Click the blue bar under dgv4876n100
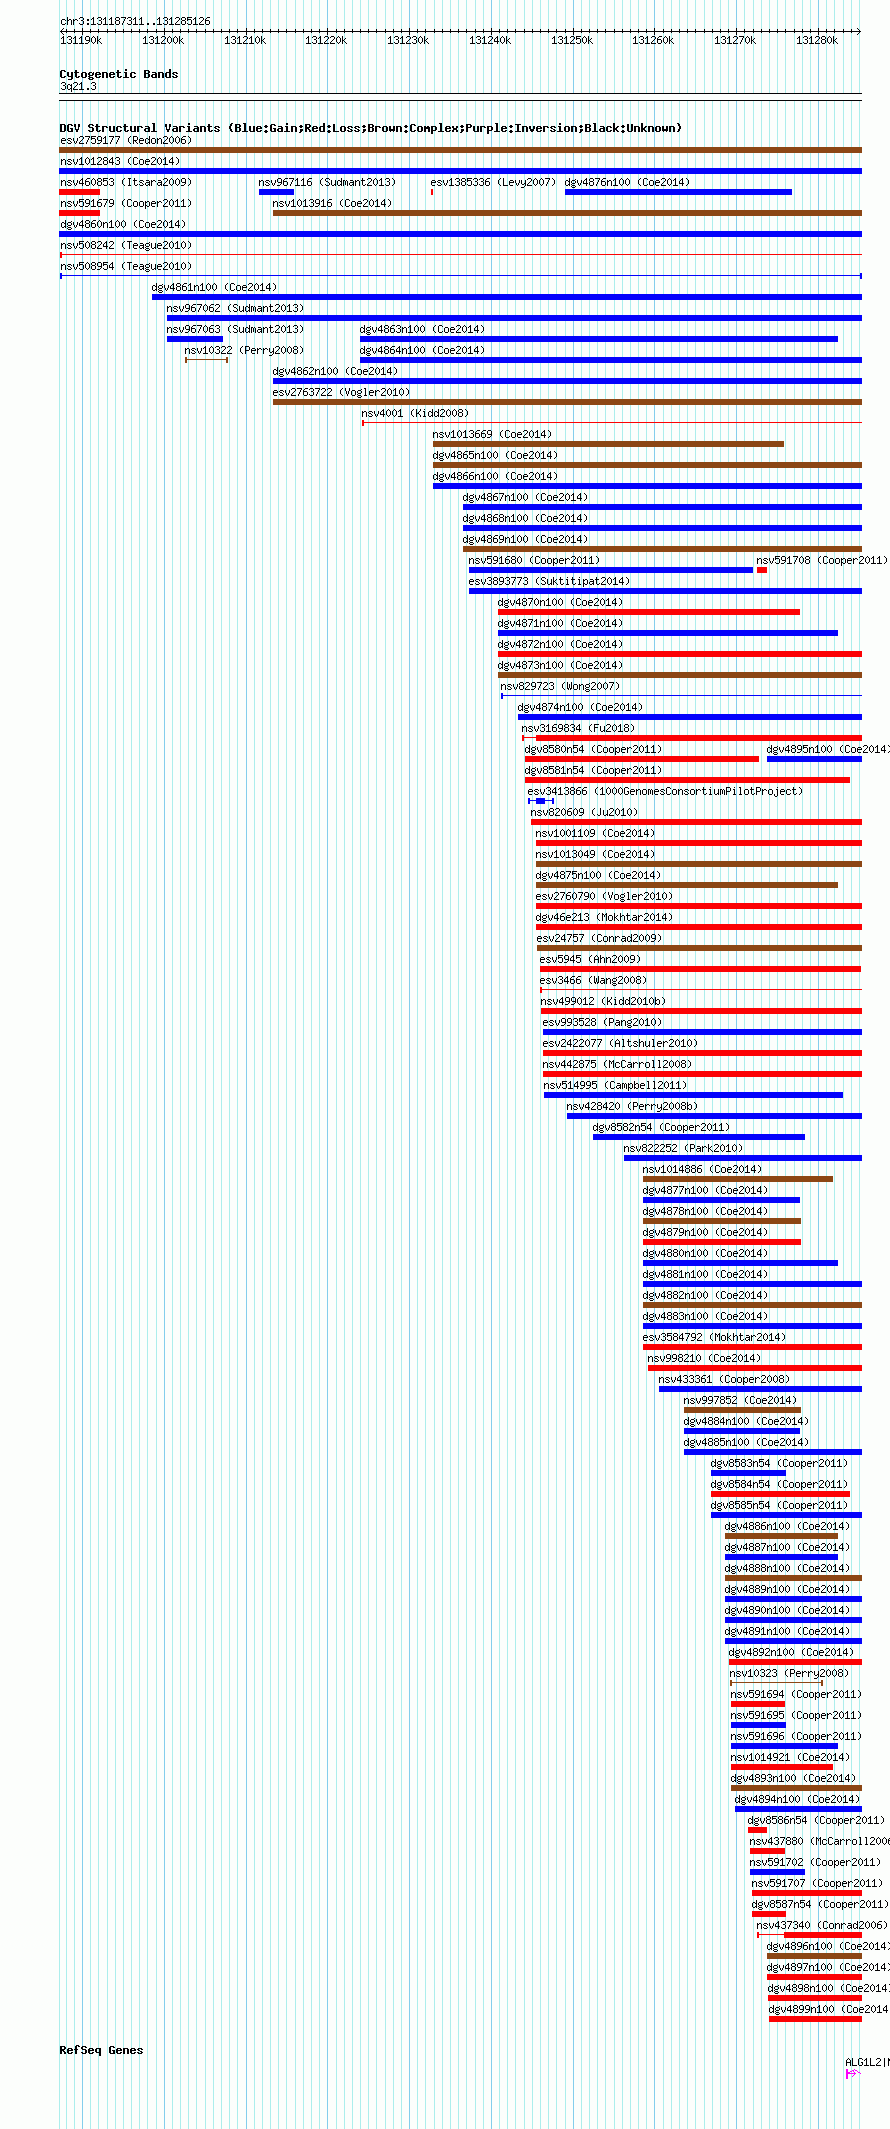Image resolution: width=890 pixels, height=2129 pixels. tap(678, 192)
